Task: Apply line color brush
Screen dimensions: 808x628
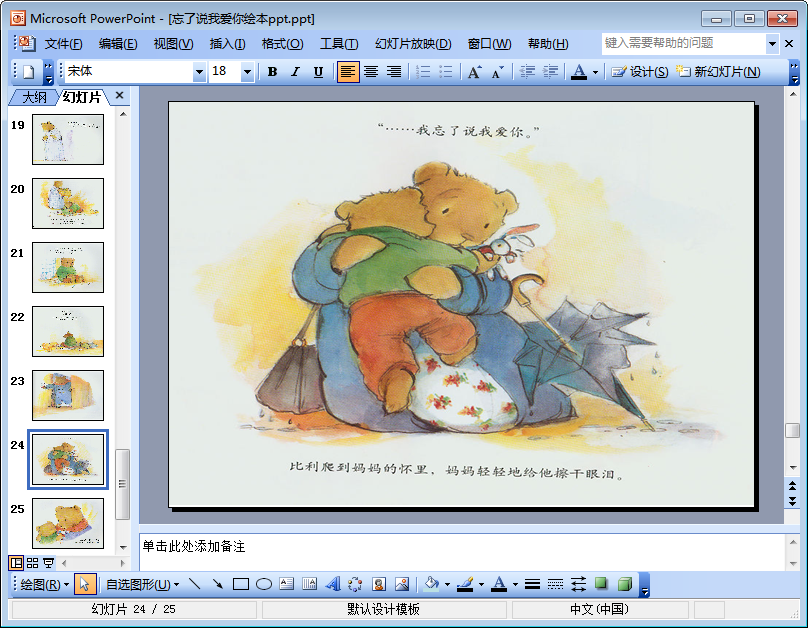Action: pos(465,584)
